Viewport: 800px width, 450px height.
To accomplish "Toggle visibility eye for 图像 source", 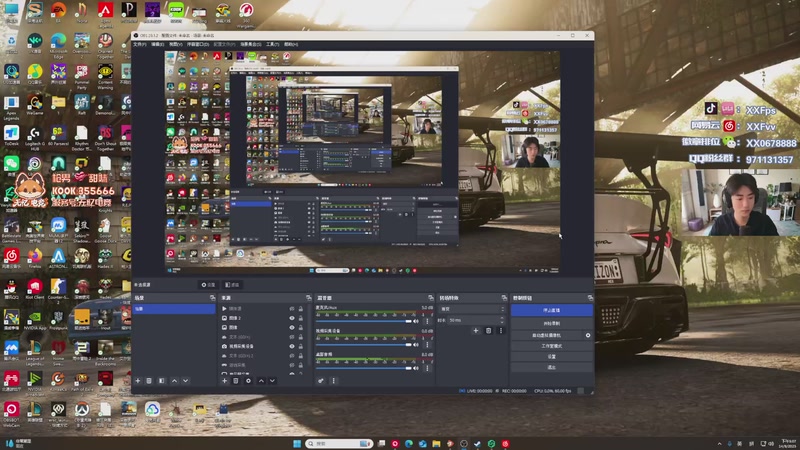I will (292, 328).
